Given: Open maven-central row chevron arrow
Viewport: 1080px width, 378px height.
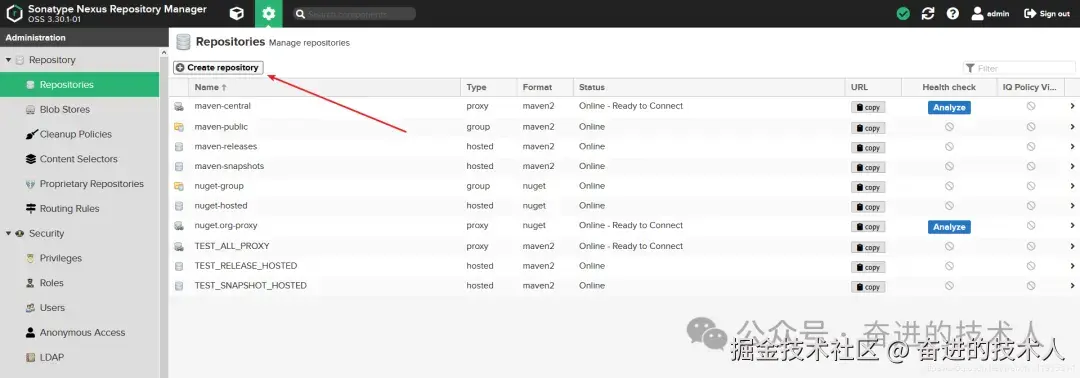Looking at the screenshot, I should 1072,106.
